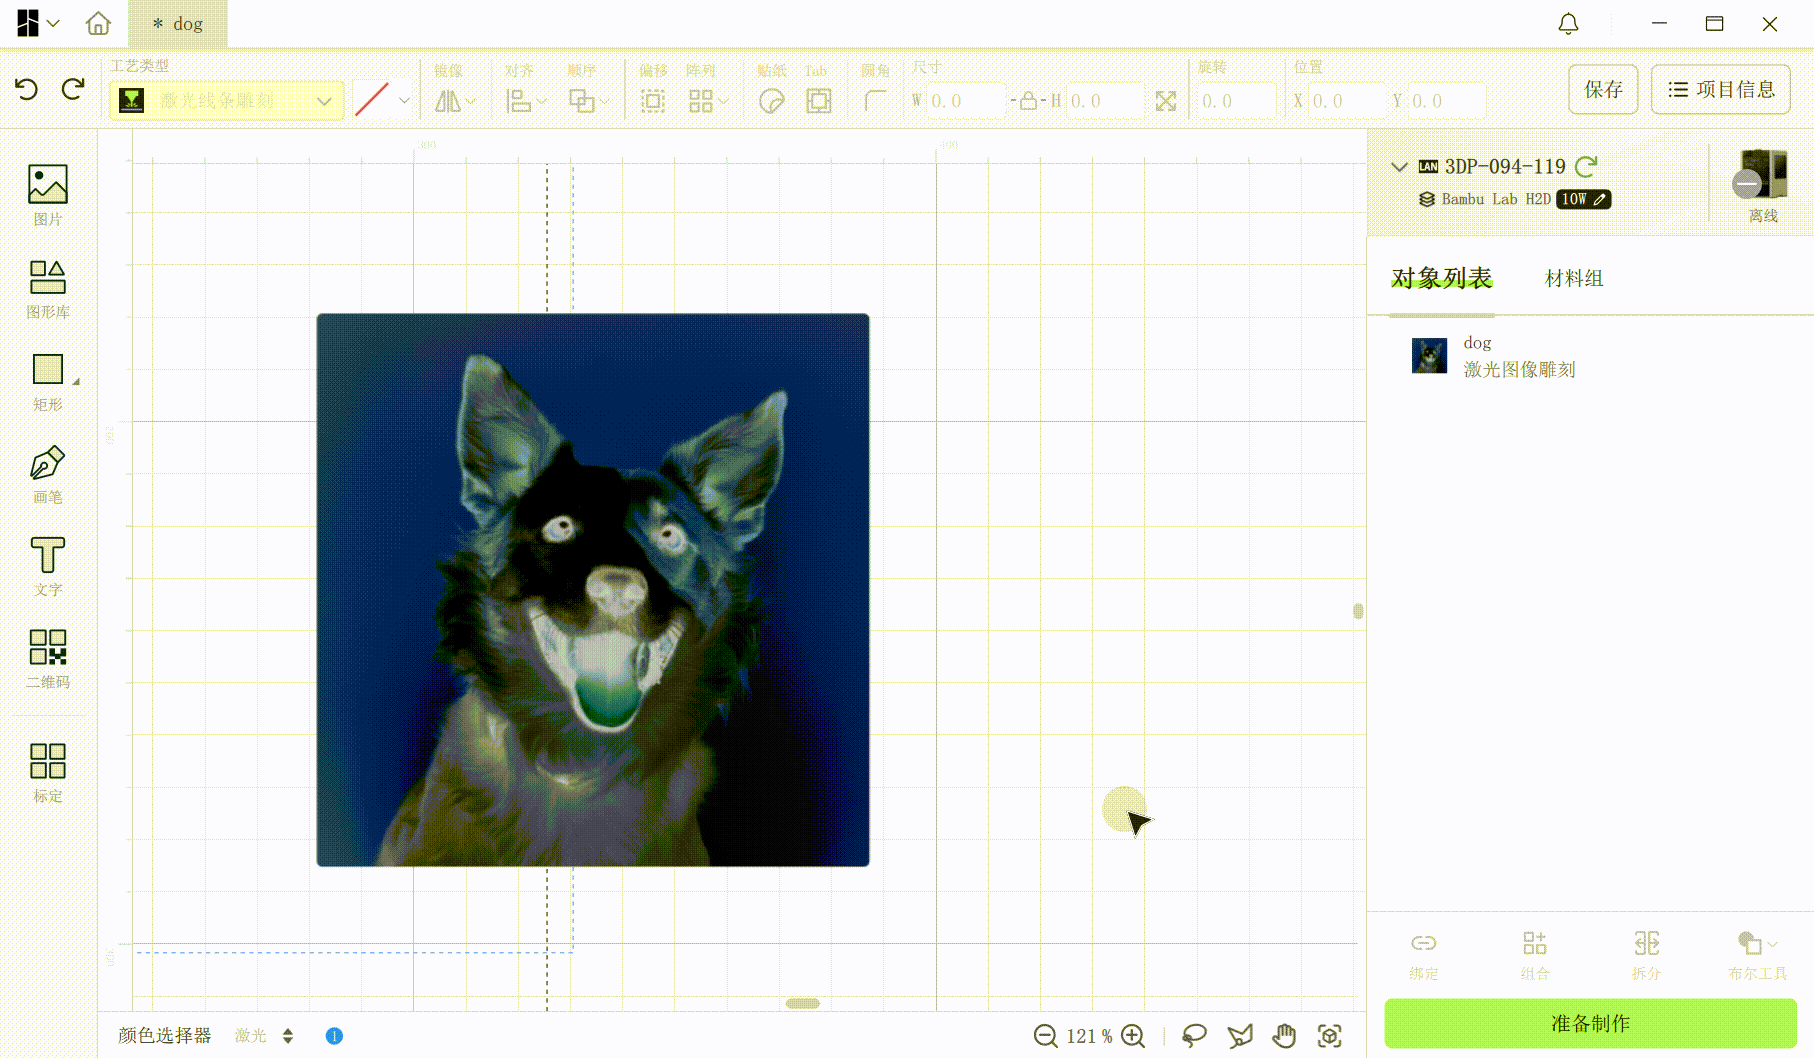
Task: Click the fit-view cube icon
Action: (x=1330, y=1036)
